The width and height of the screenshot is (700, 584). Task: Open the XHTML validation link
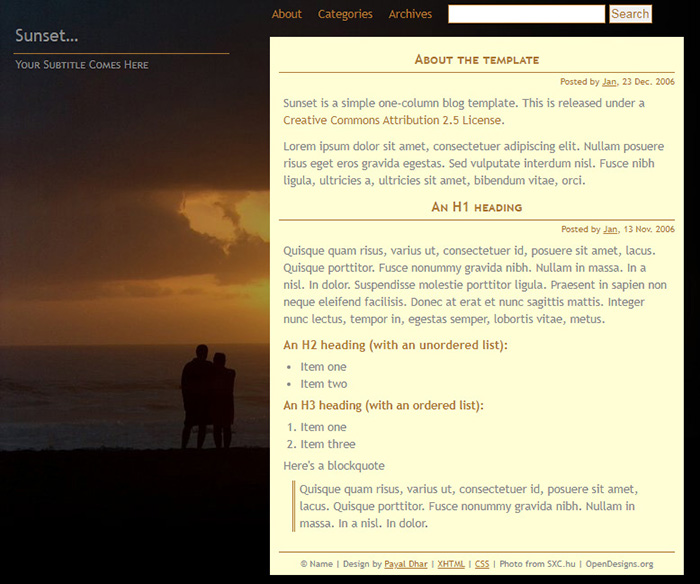click(x=451, y=564)
